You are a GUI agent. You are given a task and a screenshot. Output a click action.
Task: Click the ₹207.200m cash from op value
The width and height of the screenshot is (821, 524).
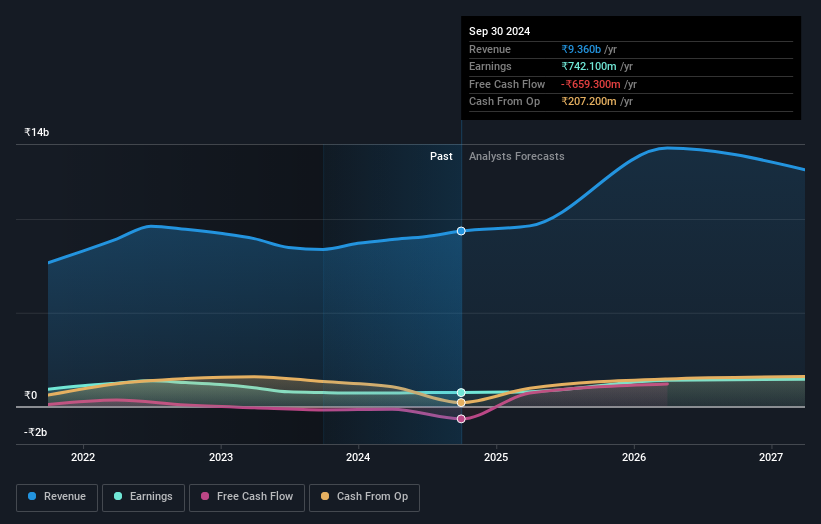point(589,102)
